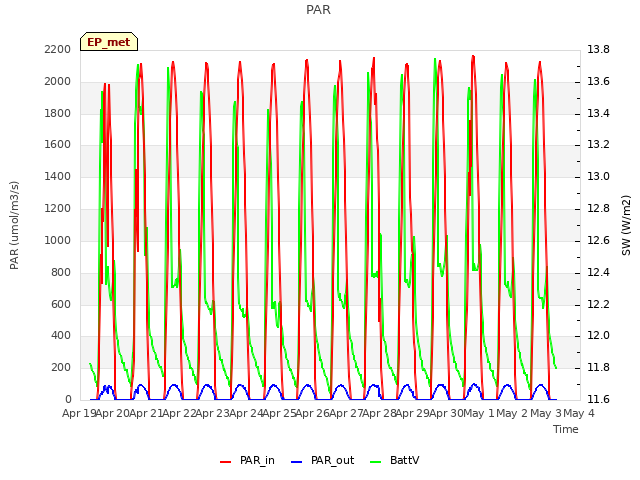Screen dimensions: 640x480
Task: Click the Apr 27 tick label
Action: (x=346, y=413)
